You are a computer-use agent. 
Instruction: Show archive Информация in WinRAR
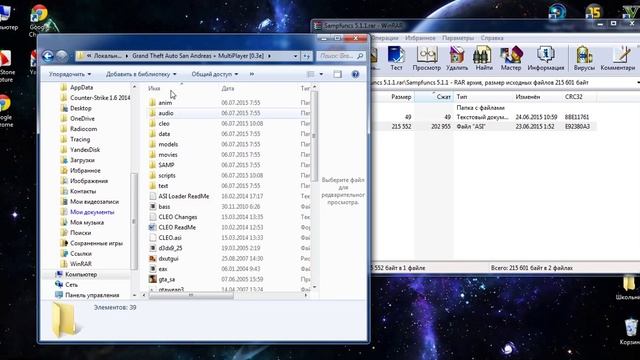point(546,59)
